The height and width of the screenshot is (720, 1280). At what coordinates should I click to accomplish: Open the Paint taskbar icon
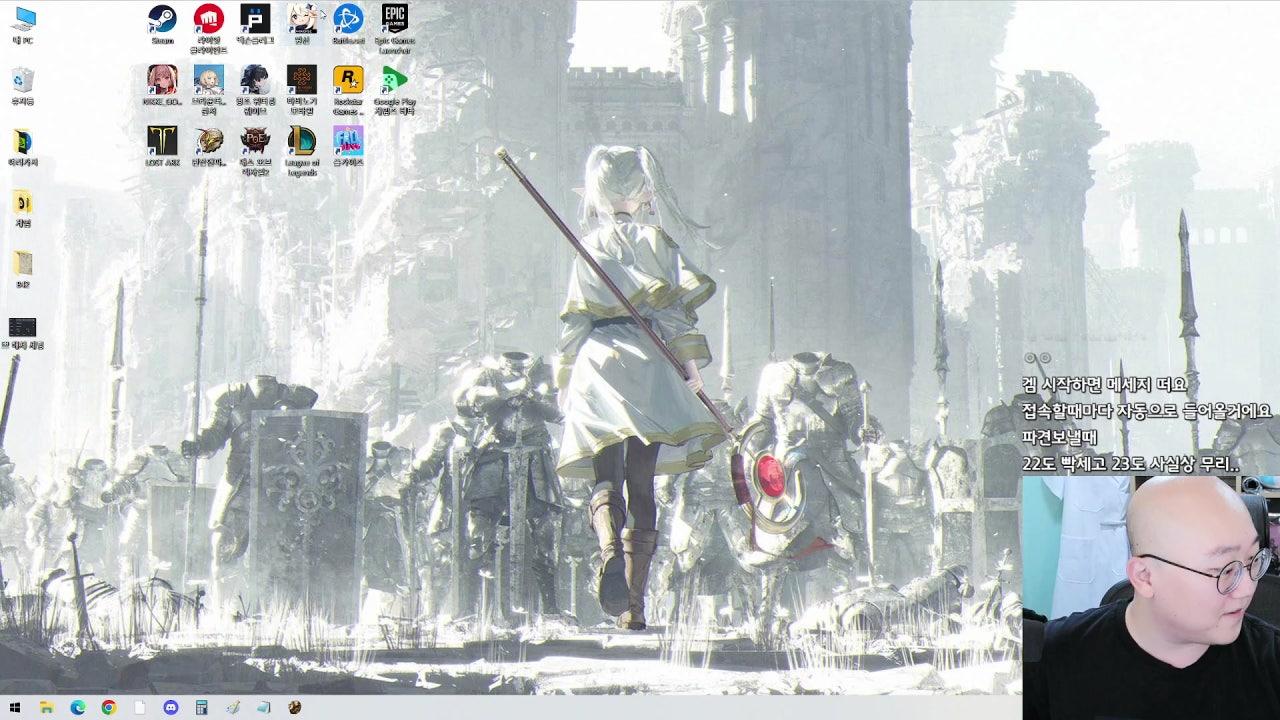233,707
